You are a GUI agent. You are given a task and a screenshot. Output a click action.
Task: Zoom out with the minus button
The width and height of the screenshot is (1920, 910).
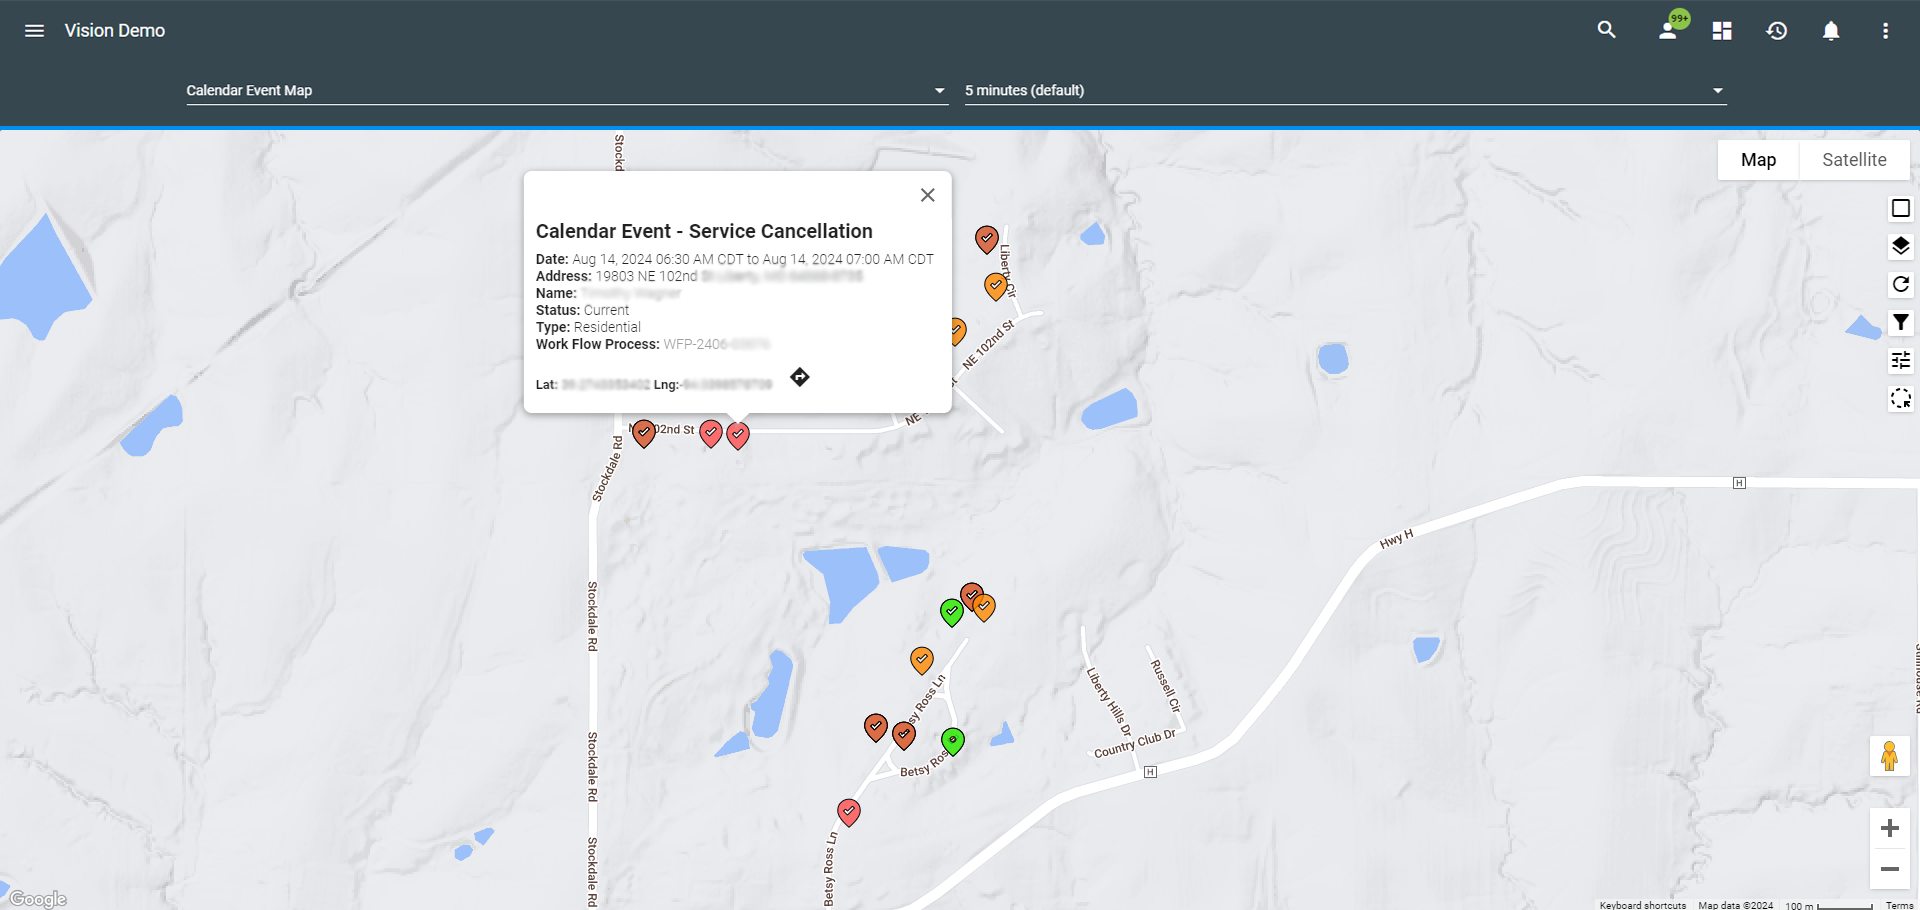[1889, 869]
